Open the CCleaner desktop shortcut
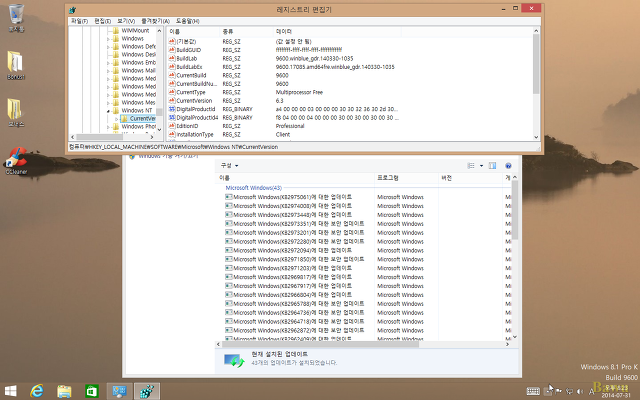Viewport: 640px width, 400px height. (x=16, y=161)
